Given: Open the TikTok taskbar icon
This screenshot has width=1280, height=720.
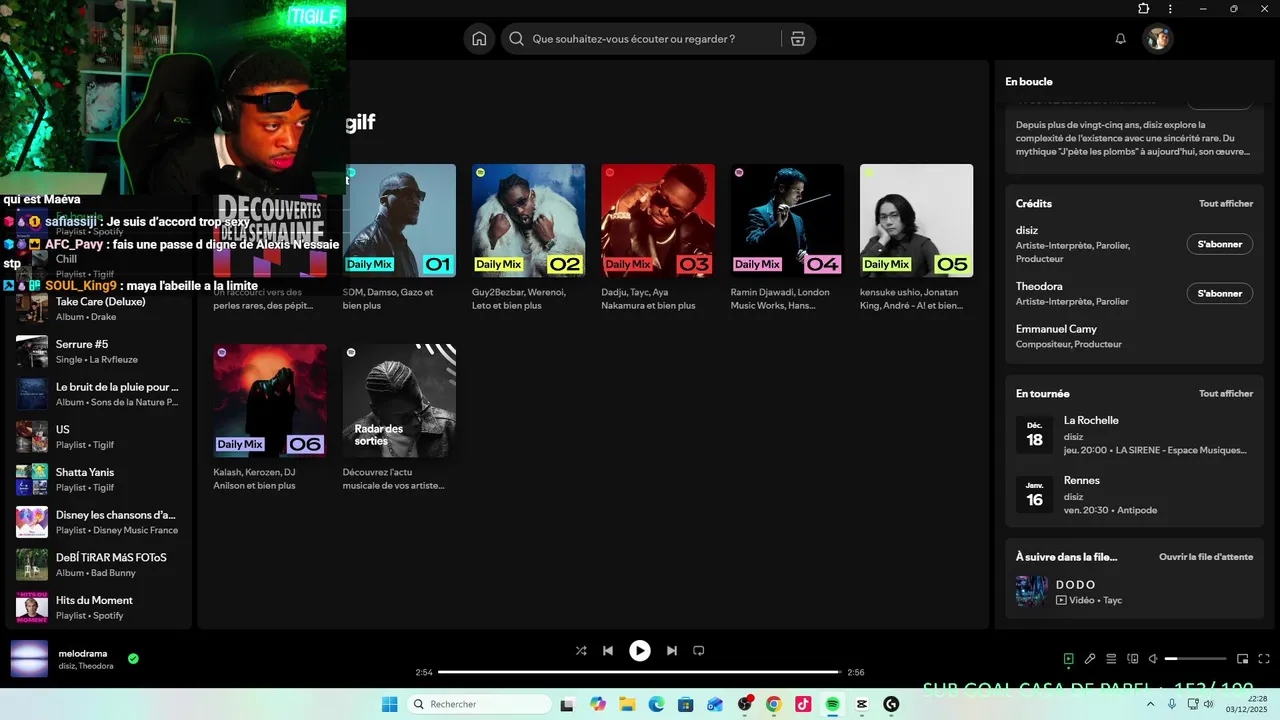Looking at the screenshot, I should 803,704.
